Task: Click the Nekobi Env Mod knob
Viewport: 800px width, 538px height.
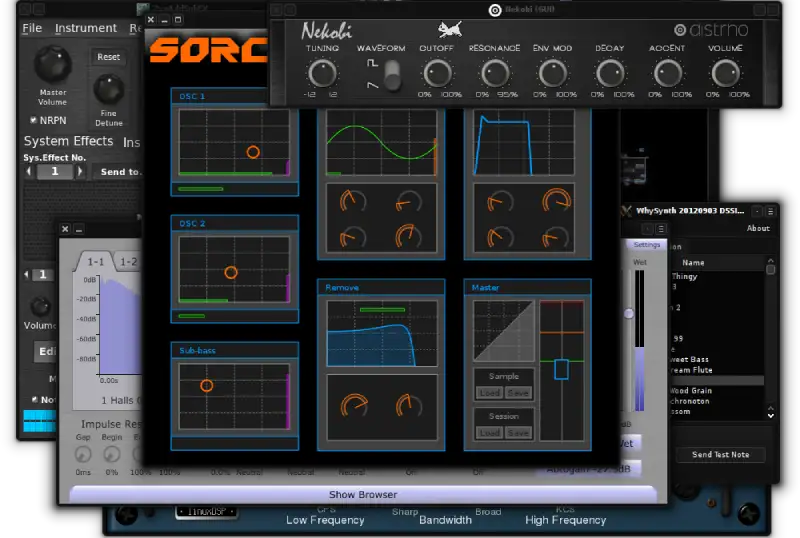Action: 553,74
